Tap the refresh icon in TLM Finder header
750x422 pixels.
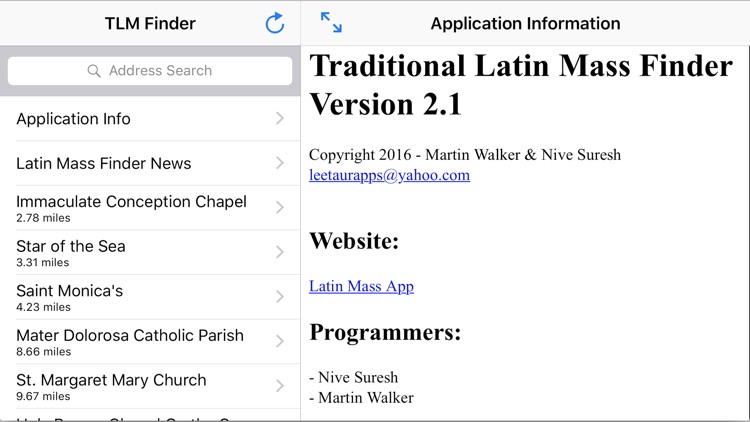coord(274,23)
